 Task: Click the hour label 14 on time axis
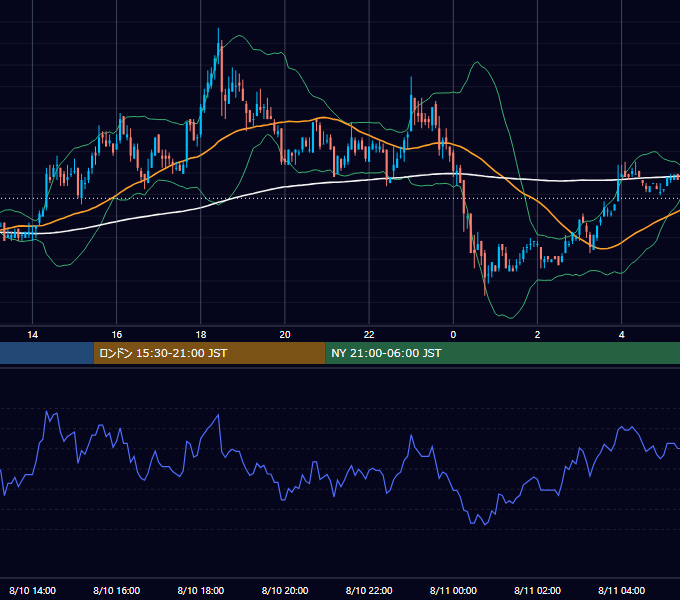point(33,335)
